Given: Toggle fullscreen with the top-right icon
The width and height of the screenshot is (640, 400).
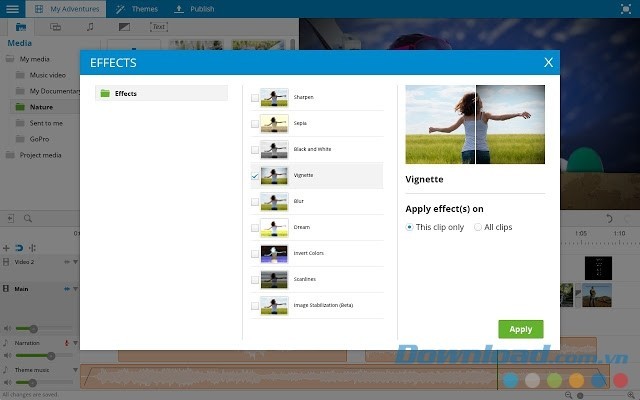Looking at the screenshot, I should (x=625, y=9).
